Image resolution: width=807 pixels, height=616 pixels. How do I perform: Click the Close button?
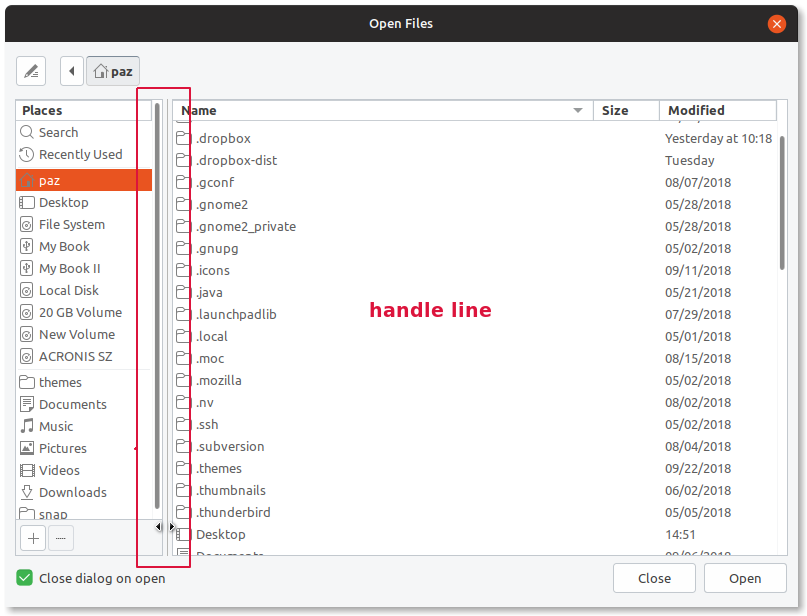pos(654,578)
